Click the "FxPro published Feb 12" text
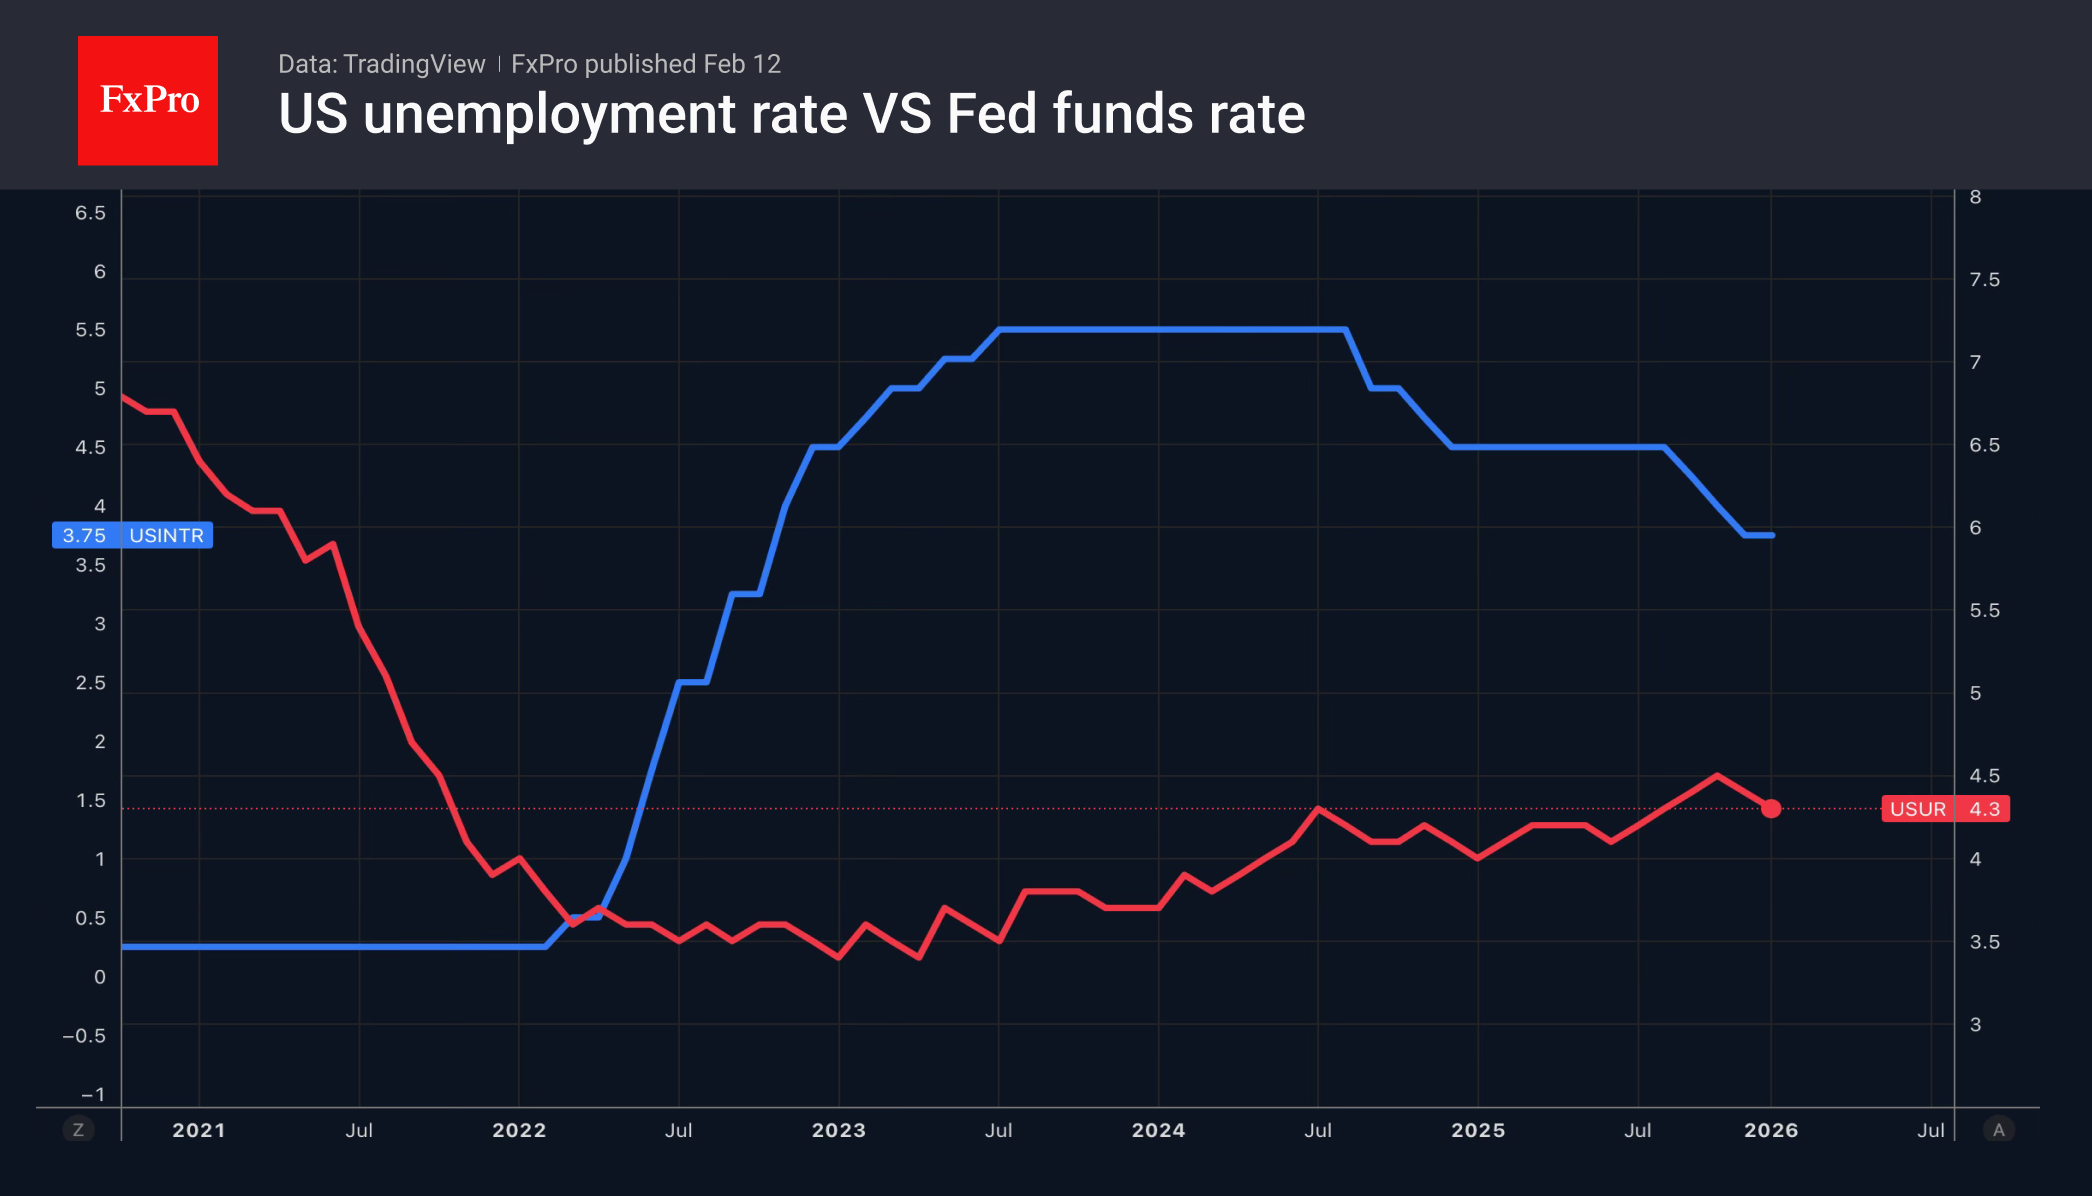The height and width of the screenshot is (1196, 2092). pyautogui.click(x=645, y=64)
